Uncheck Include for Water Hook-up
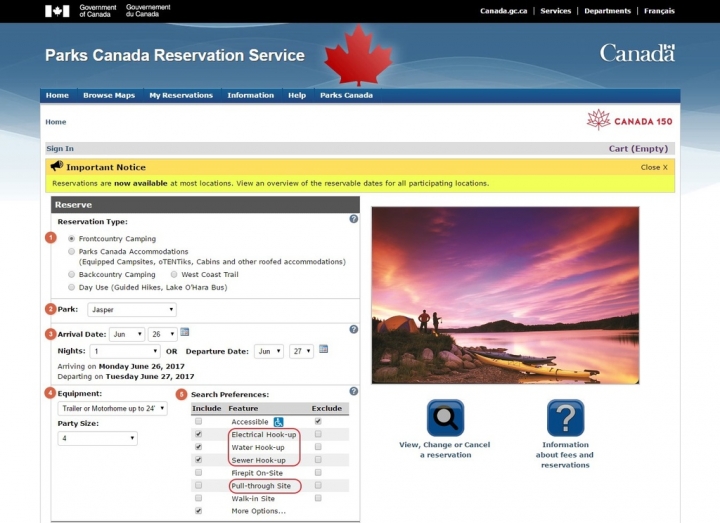Viewport: 720px width, 523px height. coord(198,447)
